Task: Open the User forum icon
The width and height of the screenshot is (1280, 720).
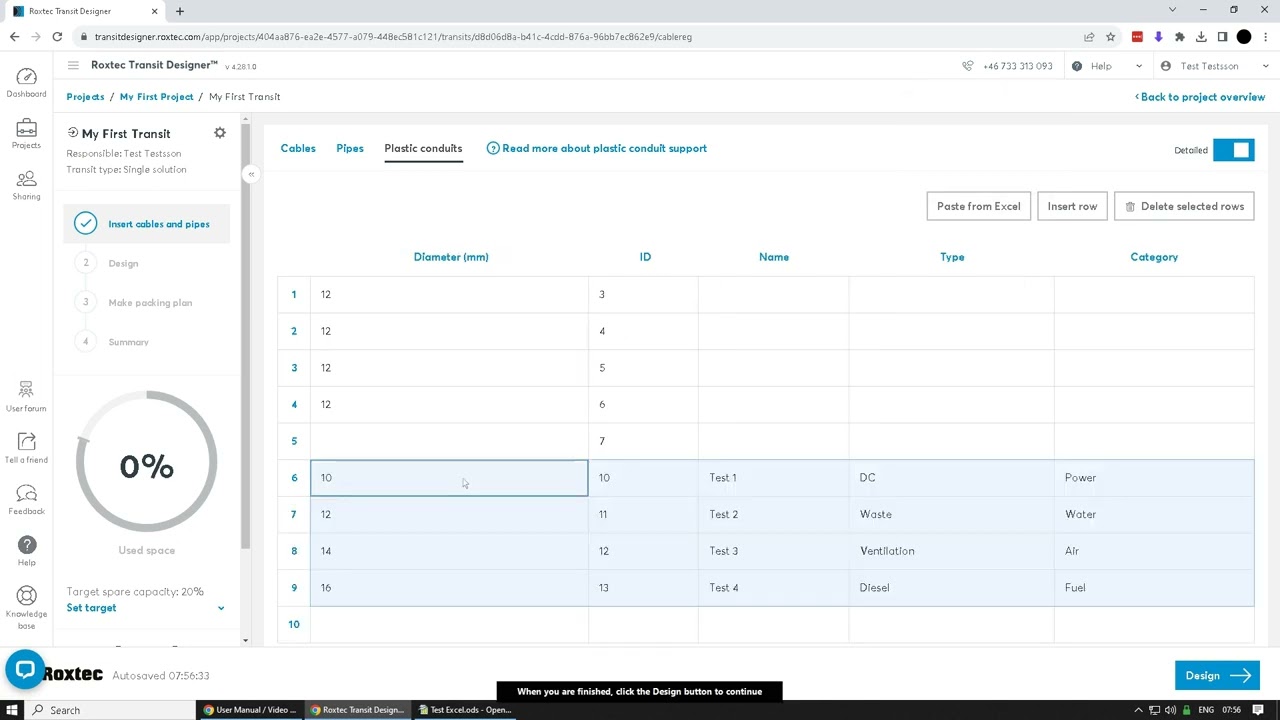Action: coord(26,396)
